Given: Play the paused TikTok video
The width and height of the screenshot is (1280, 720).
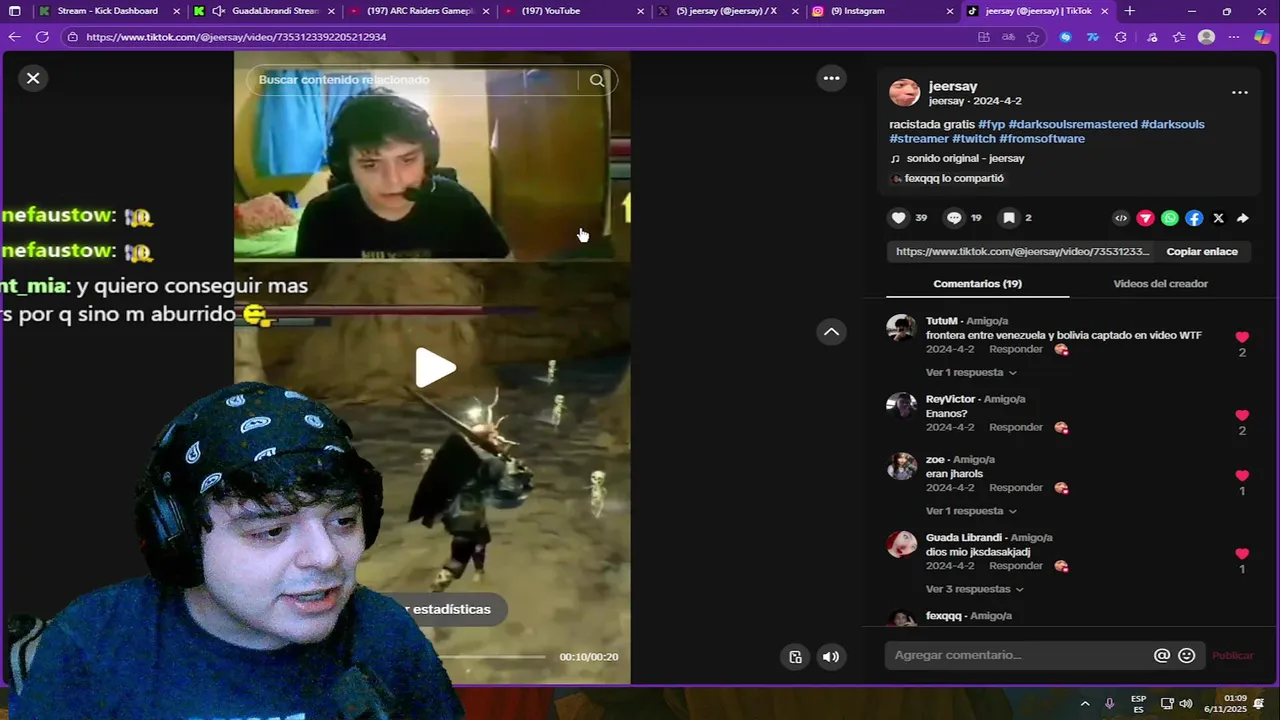Looking at the screenshot, I should (x=435, y=368).
